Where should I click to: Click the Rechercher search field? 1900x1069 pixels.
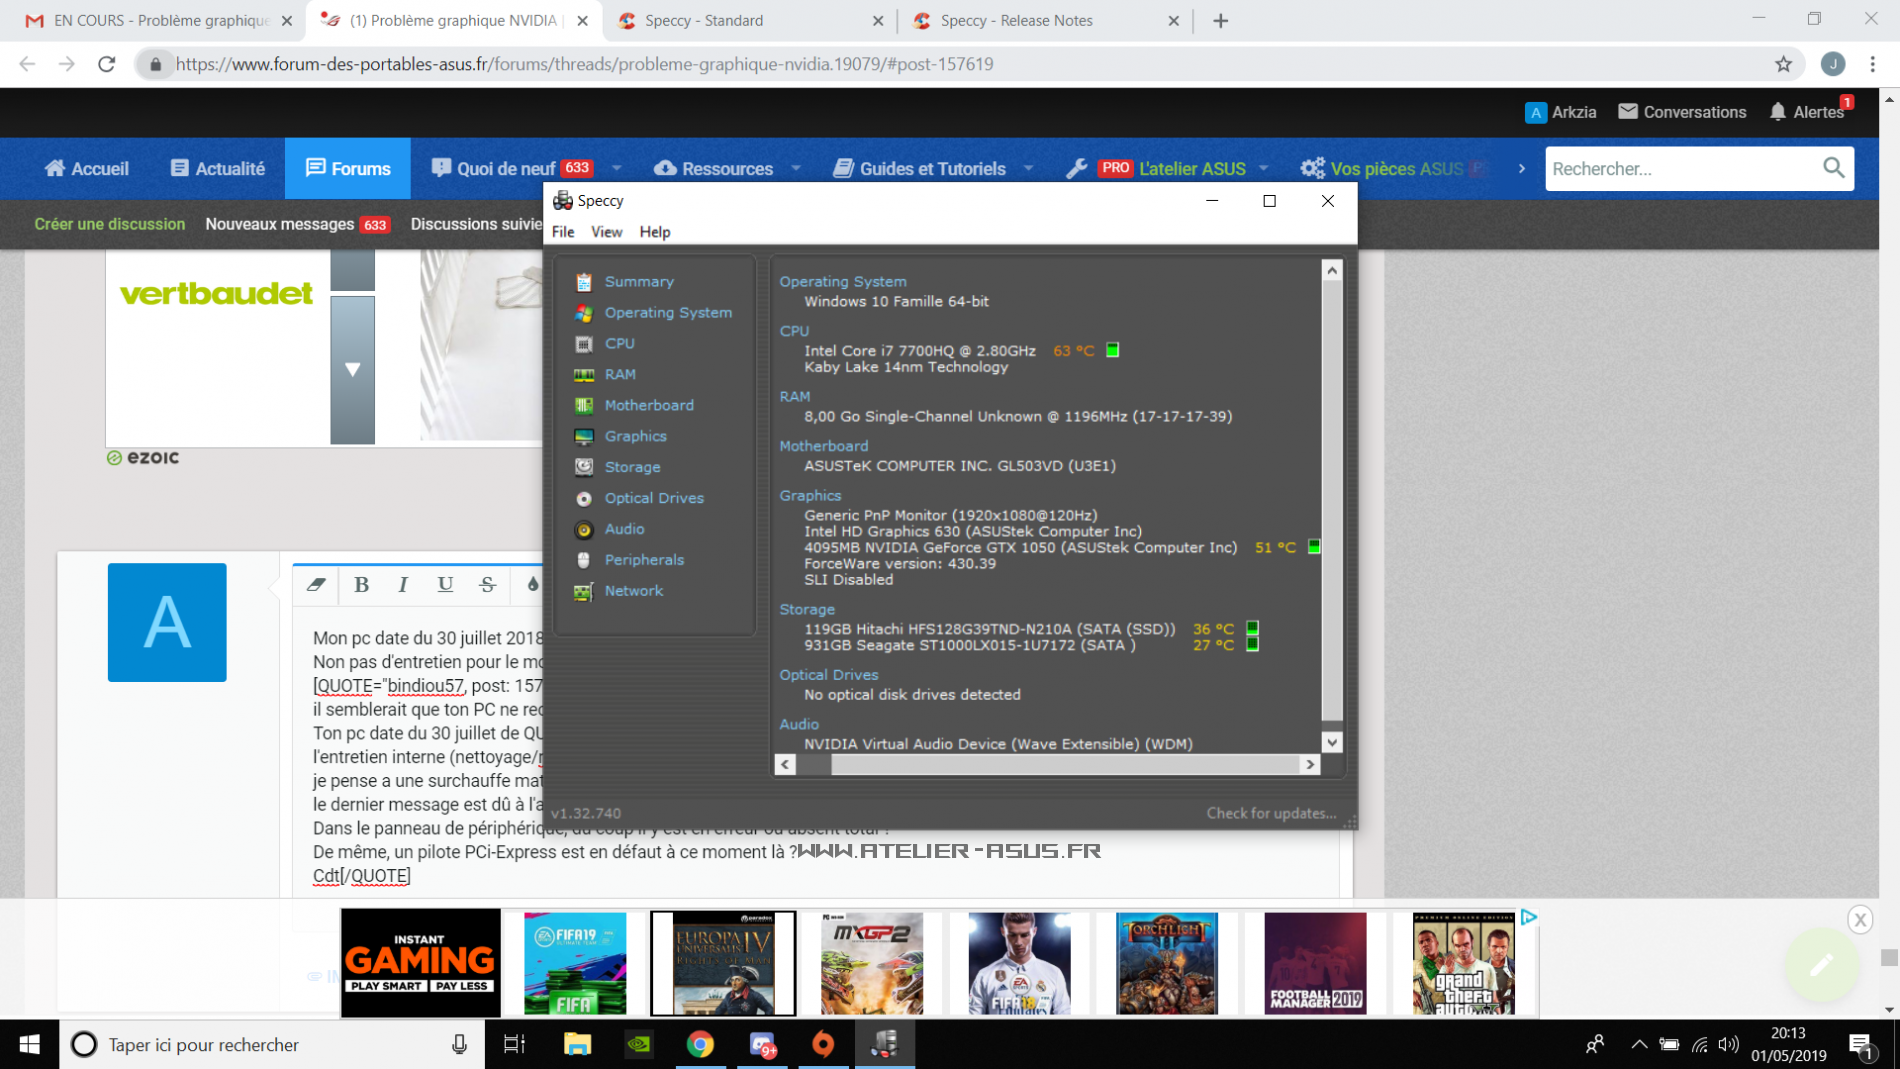(1683, 169)
